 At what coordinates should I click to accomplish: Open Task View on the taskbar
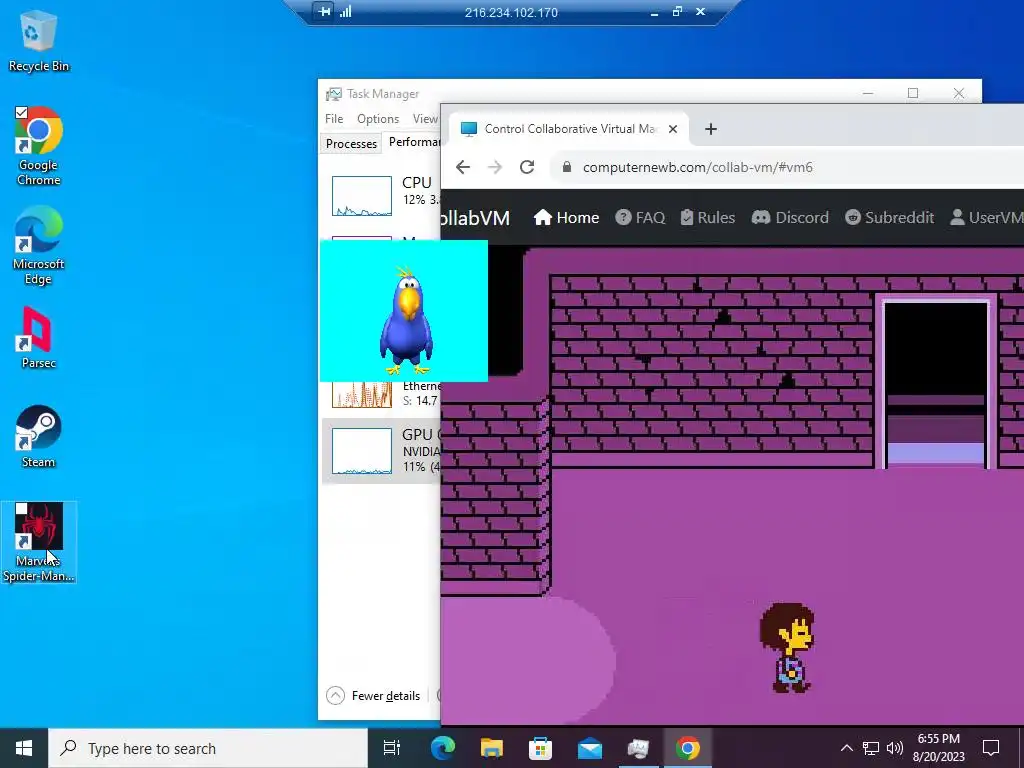click(391, 748)
